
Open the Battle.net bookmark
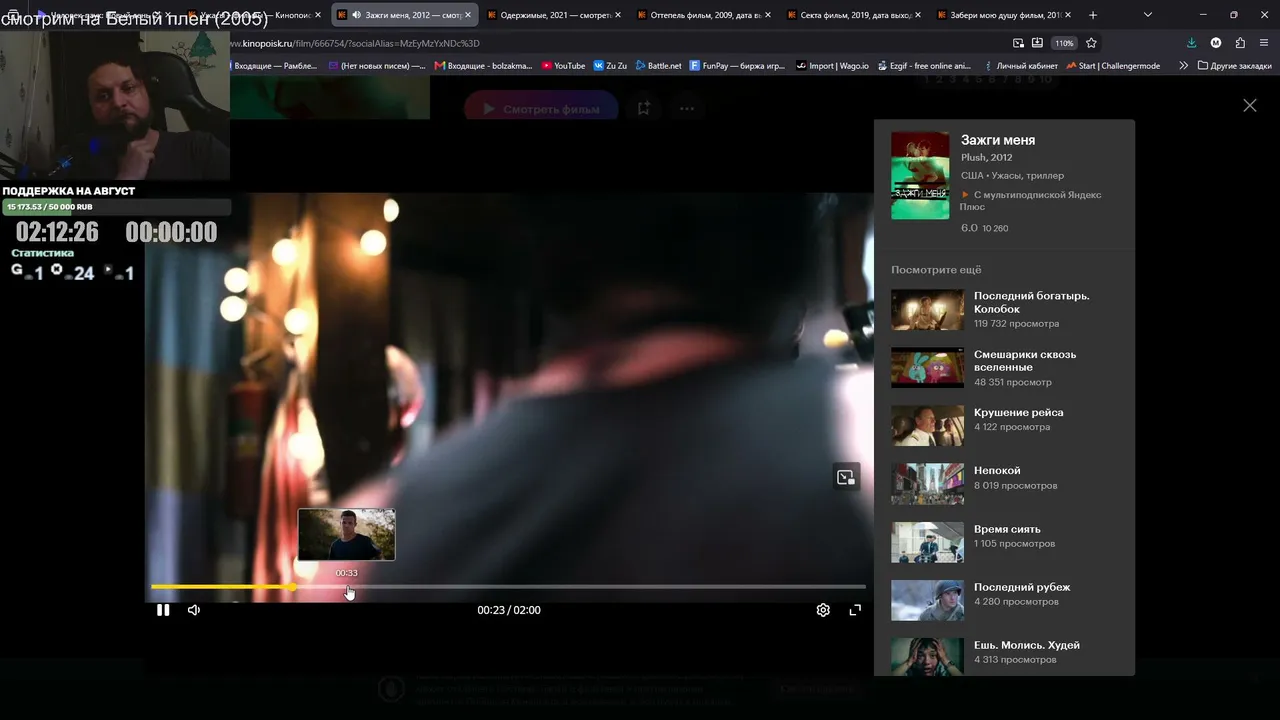(658, 66)
